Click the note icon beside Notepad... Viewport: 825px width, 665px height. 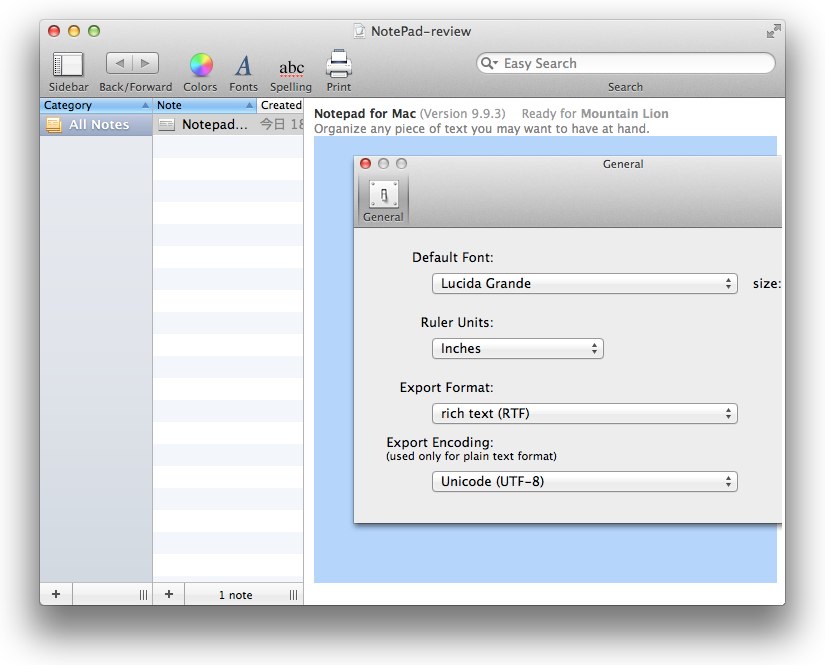167,125
